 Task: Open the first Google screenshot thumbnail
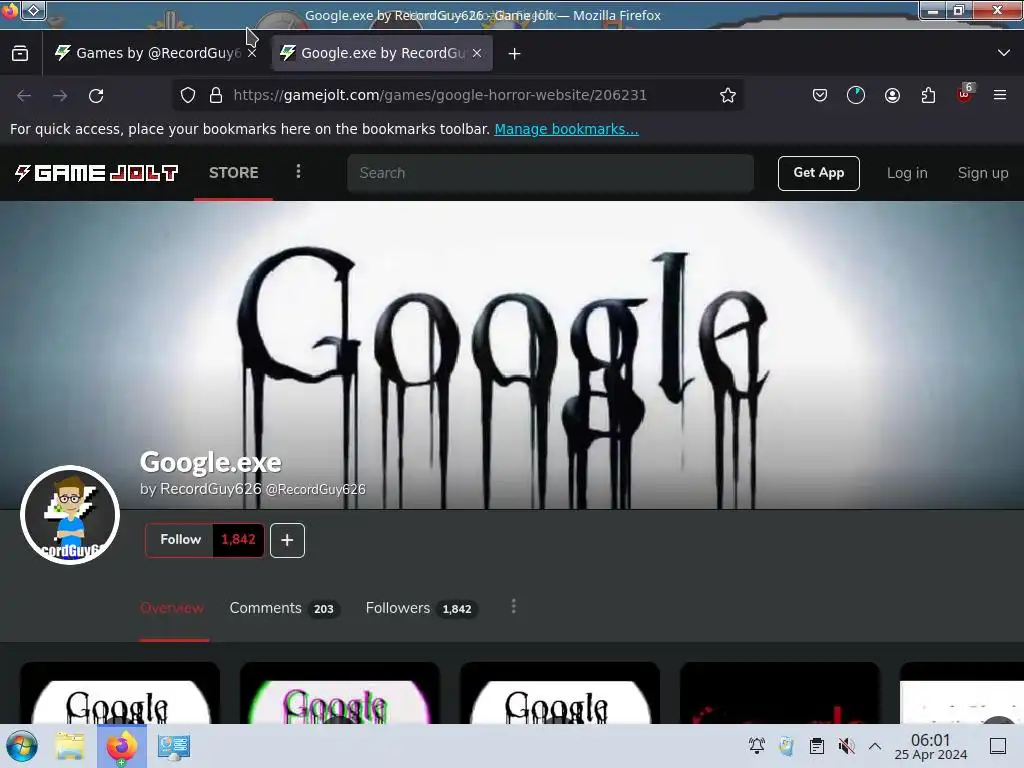click(120, 693)
